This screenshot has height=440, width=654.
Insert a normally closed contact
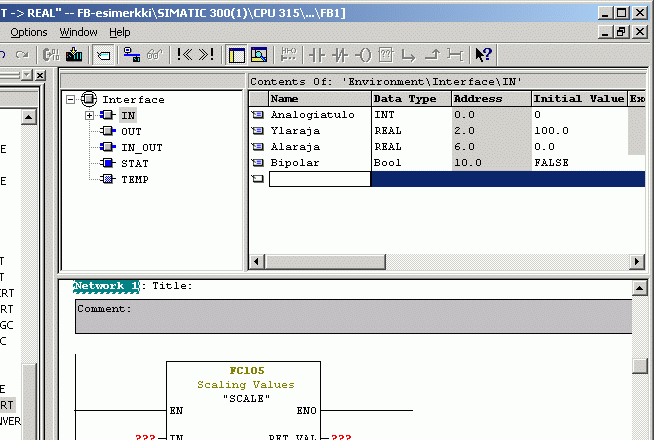pos(340,55)
